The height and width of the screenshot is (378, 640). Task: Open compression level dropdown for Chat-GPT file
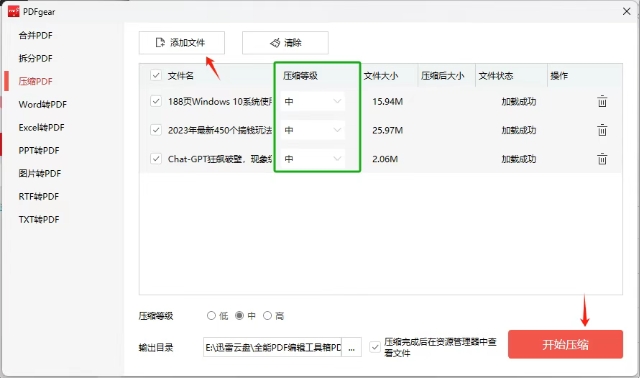[x=313, y=159]
